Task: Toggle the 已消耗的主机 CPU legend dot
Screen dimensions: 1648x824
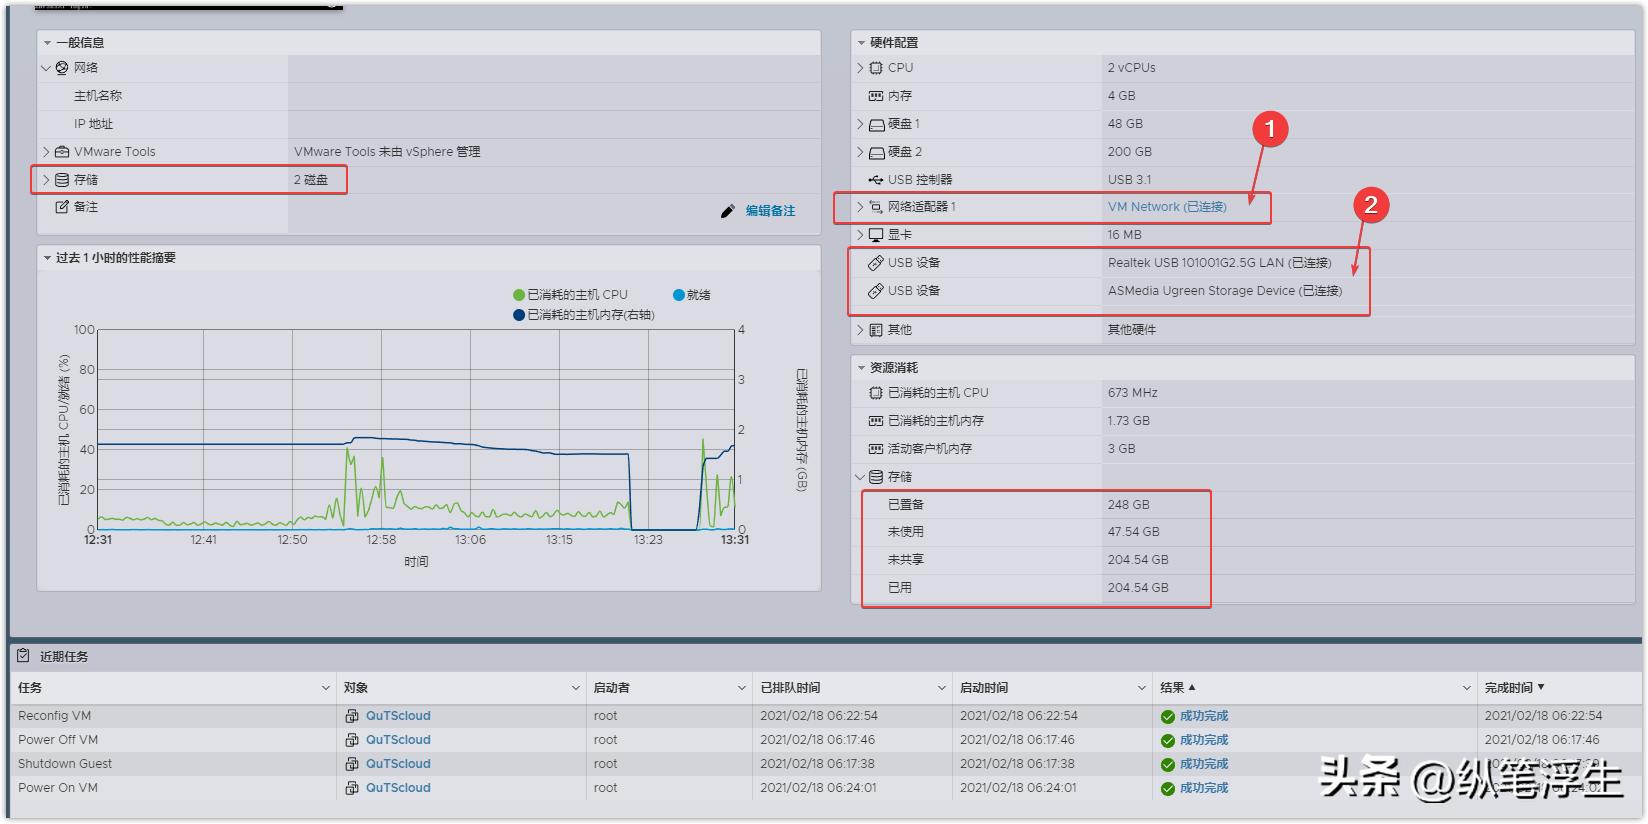Action: coord(519,295)
